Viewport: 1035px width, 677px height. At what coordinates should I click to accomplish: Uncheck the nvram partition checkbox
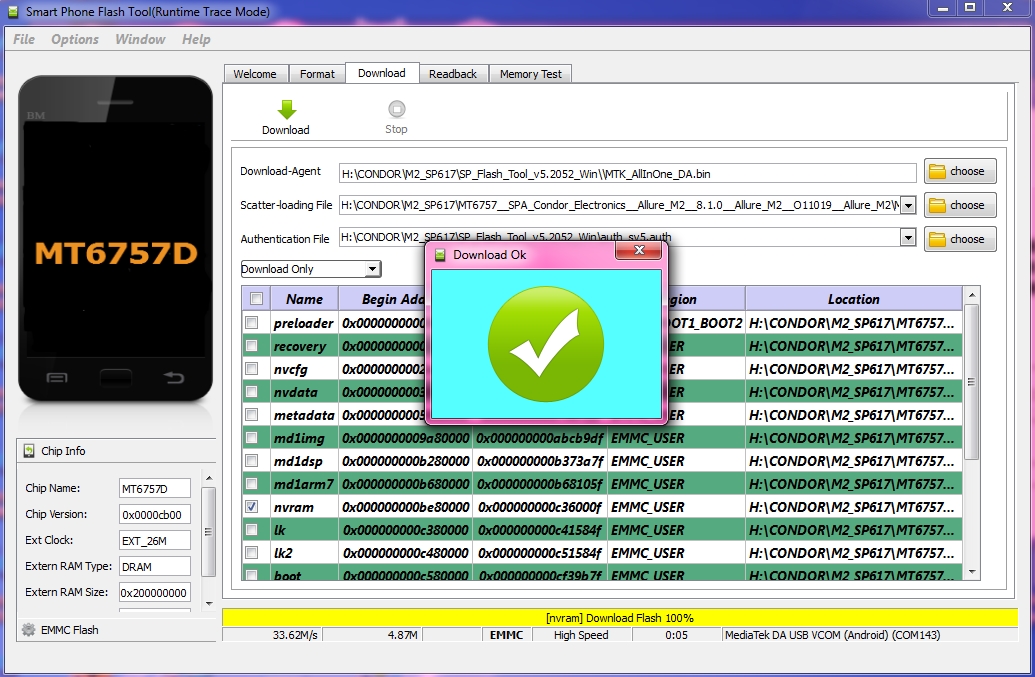pos(252,507)
